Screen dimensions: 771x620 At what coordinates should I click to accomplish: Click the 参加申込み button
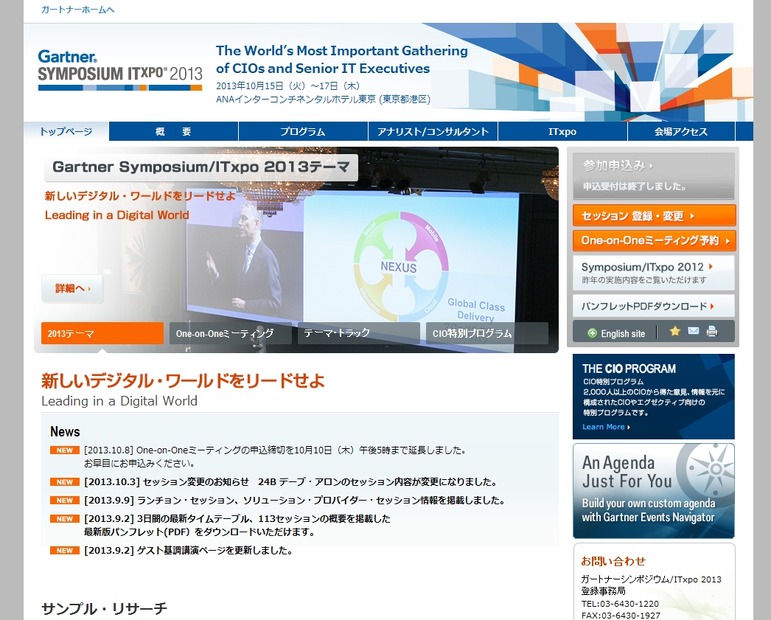point(653,175)
